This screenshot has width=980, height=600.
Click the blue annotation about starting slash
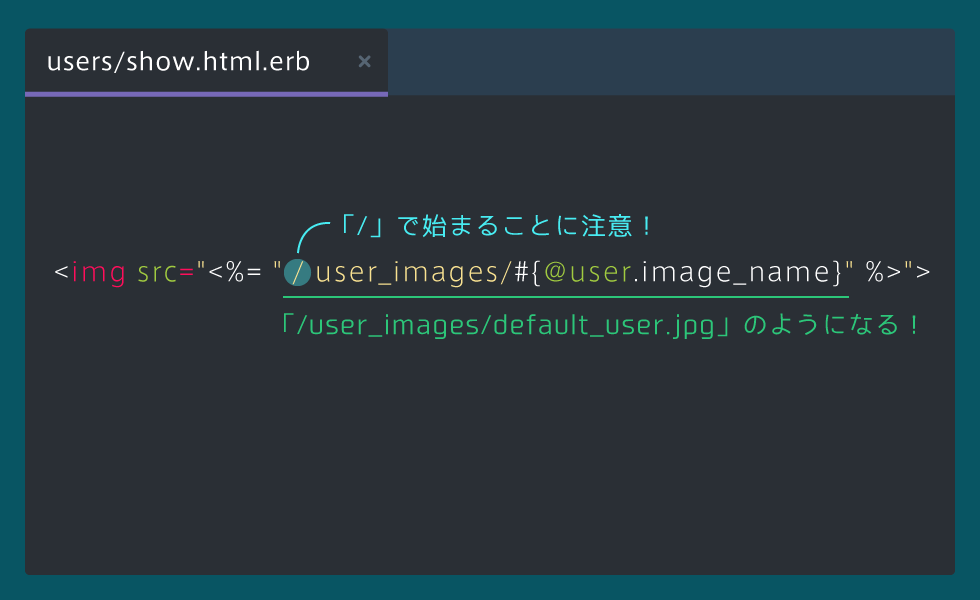(x=496, y=226)
